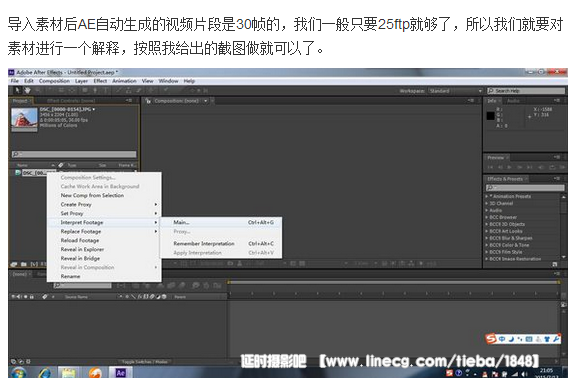Open Effects & Presets panel menu

pyautogui.click(x=557, y=178)
